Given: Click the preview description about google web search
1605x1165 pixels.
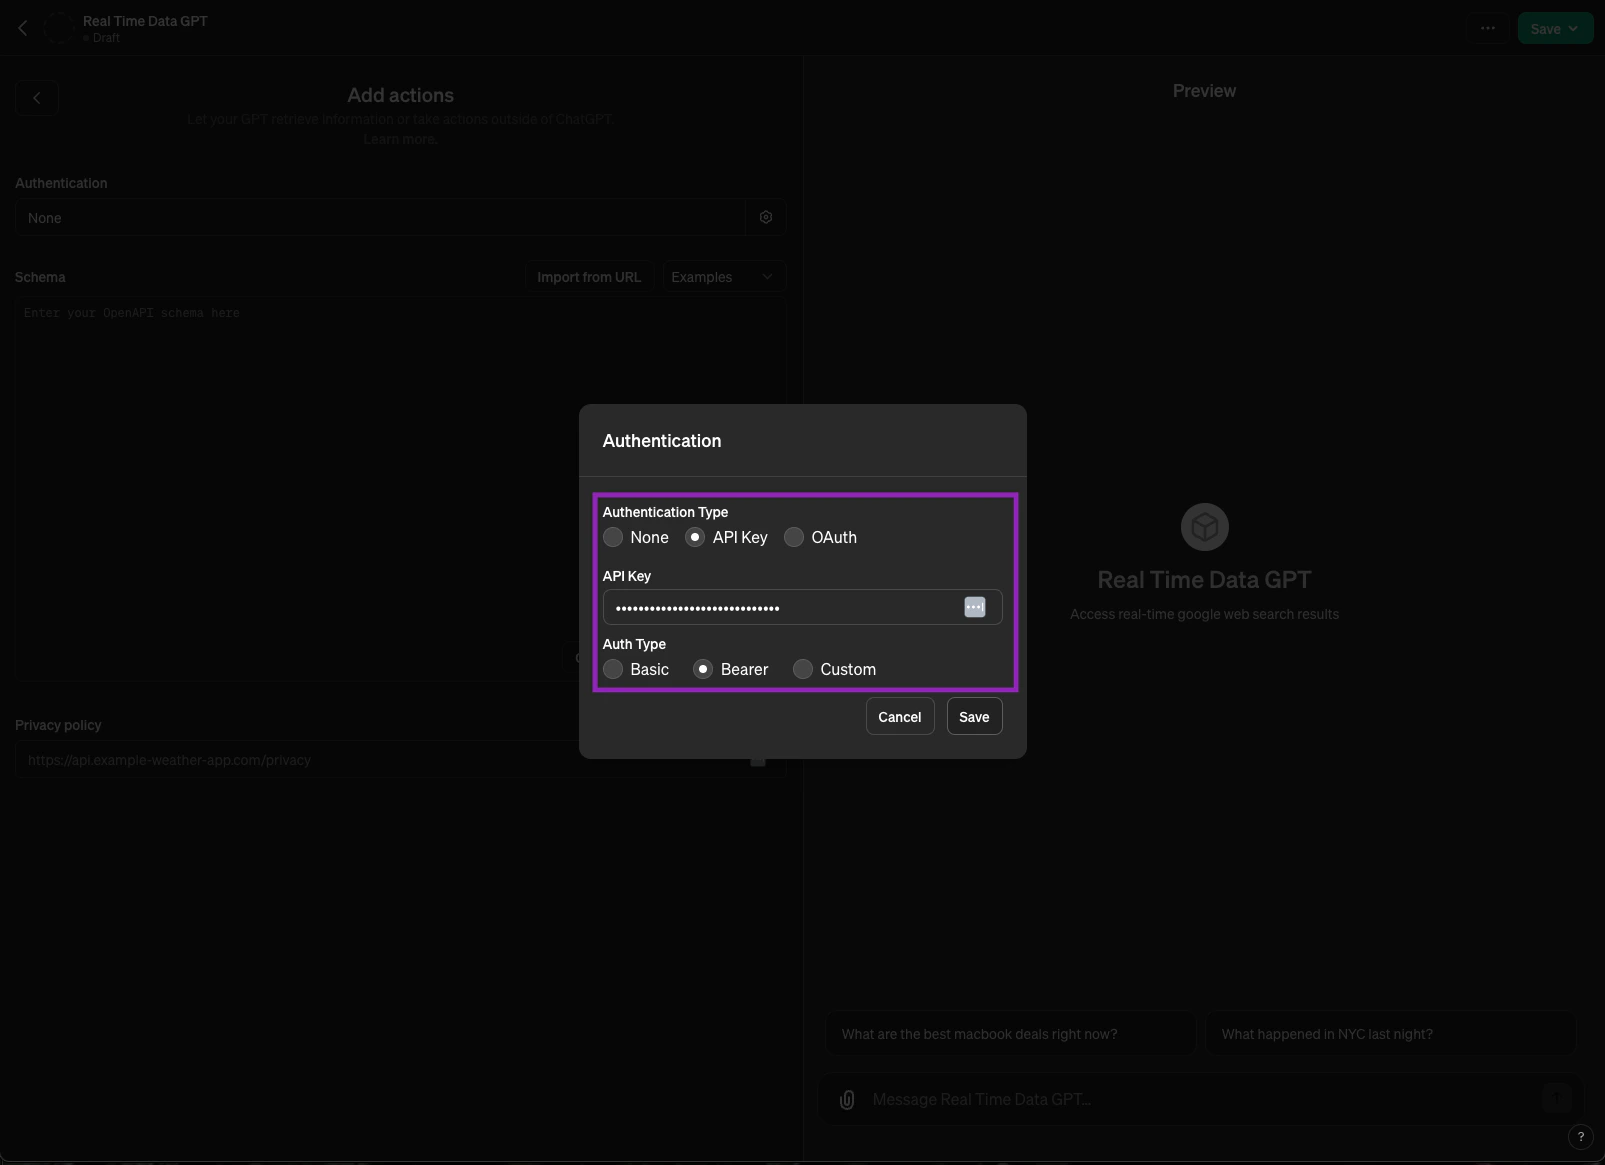Looking at the screenshot, I should 1204,614.
